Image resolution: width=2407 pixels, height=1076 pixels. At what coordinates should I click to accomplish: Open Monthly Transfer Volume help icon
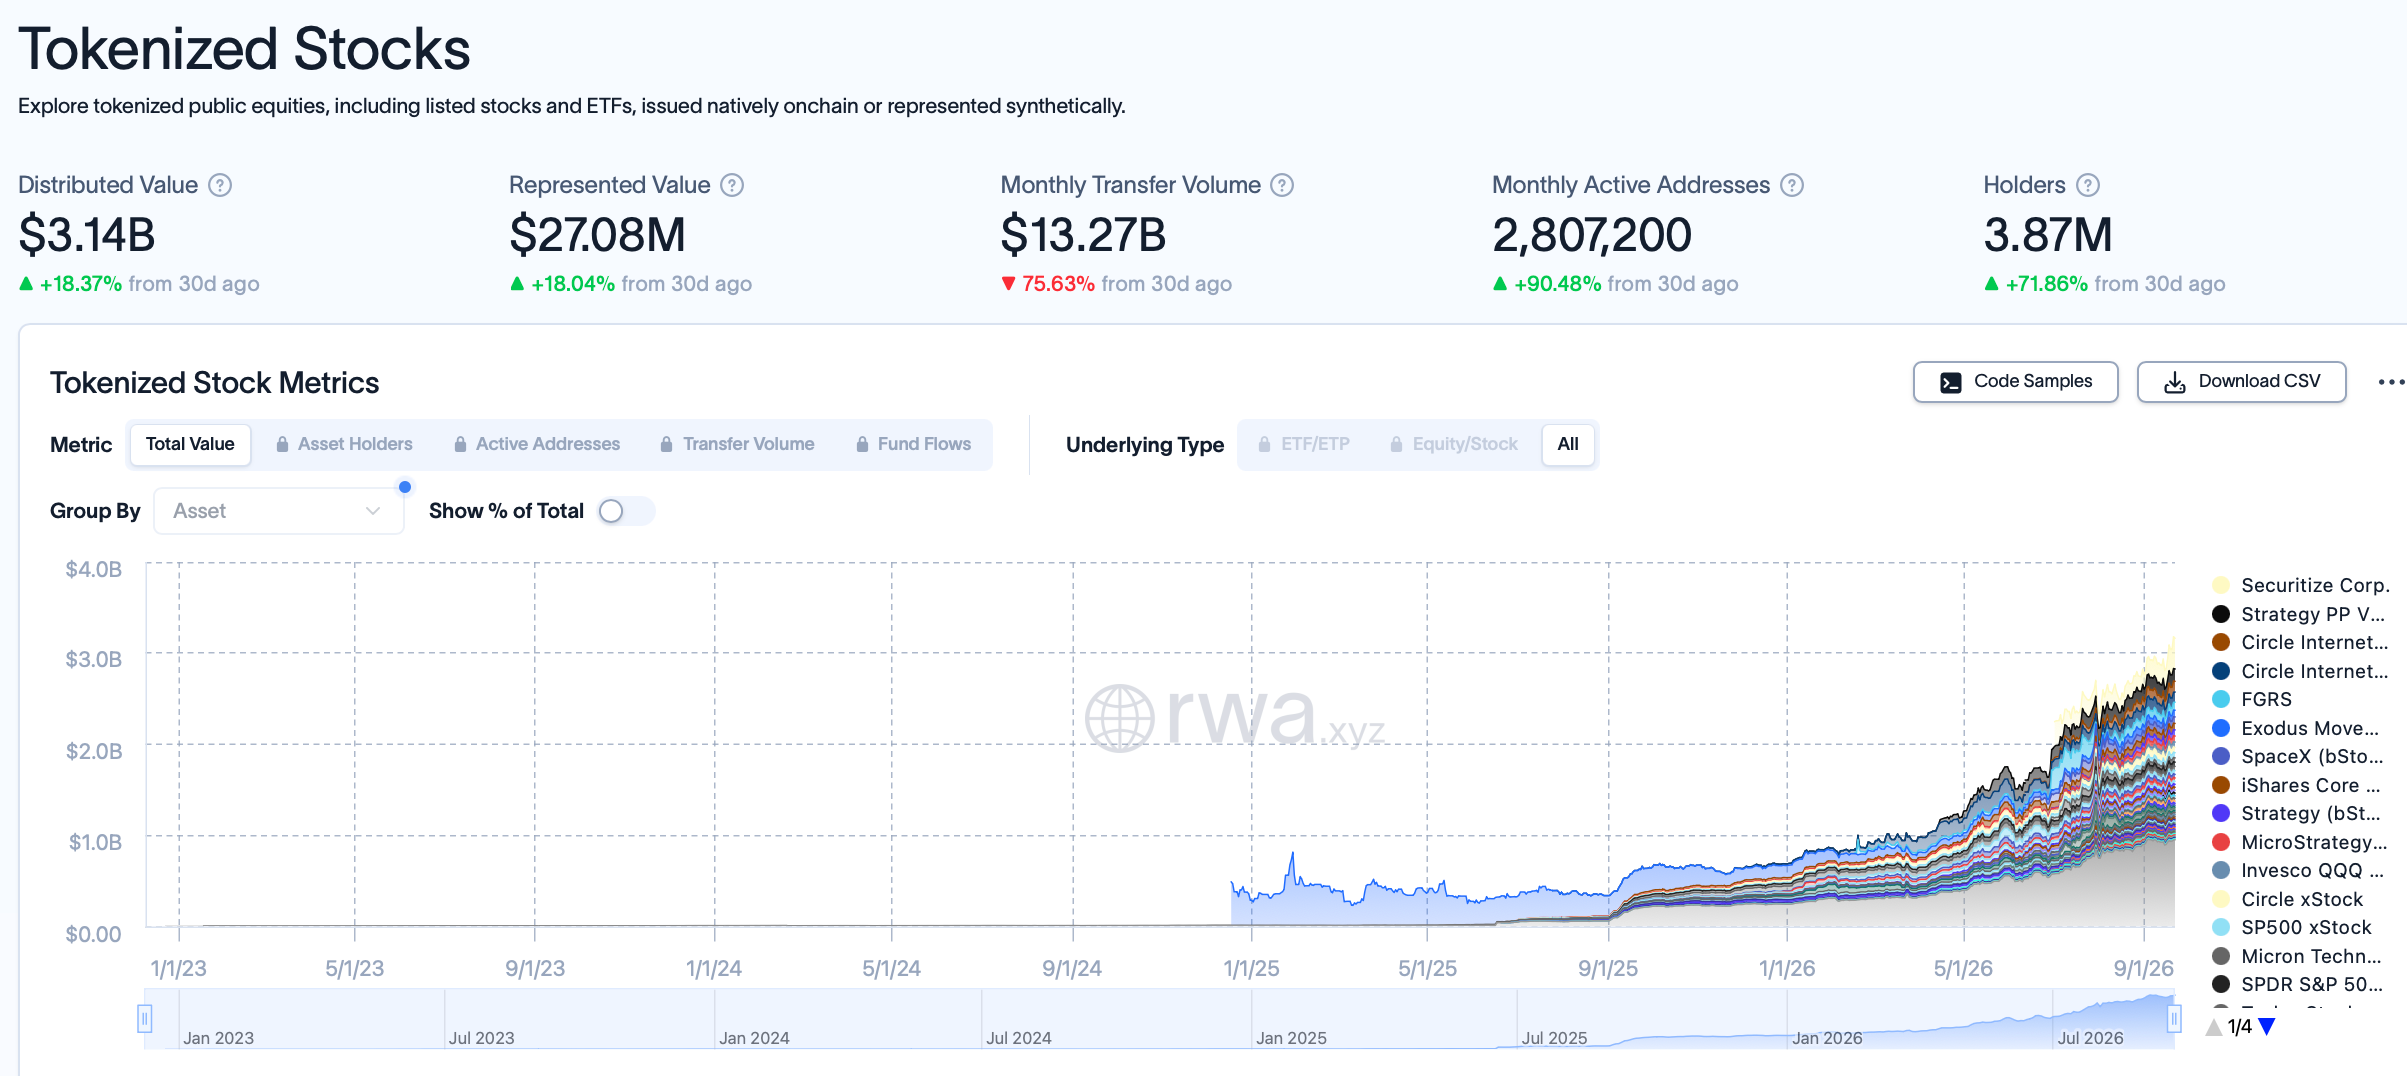[1282, 185]
